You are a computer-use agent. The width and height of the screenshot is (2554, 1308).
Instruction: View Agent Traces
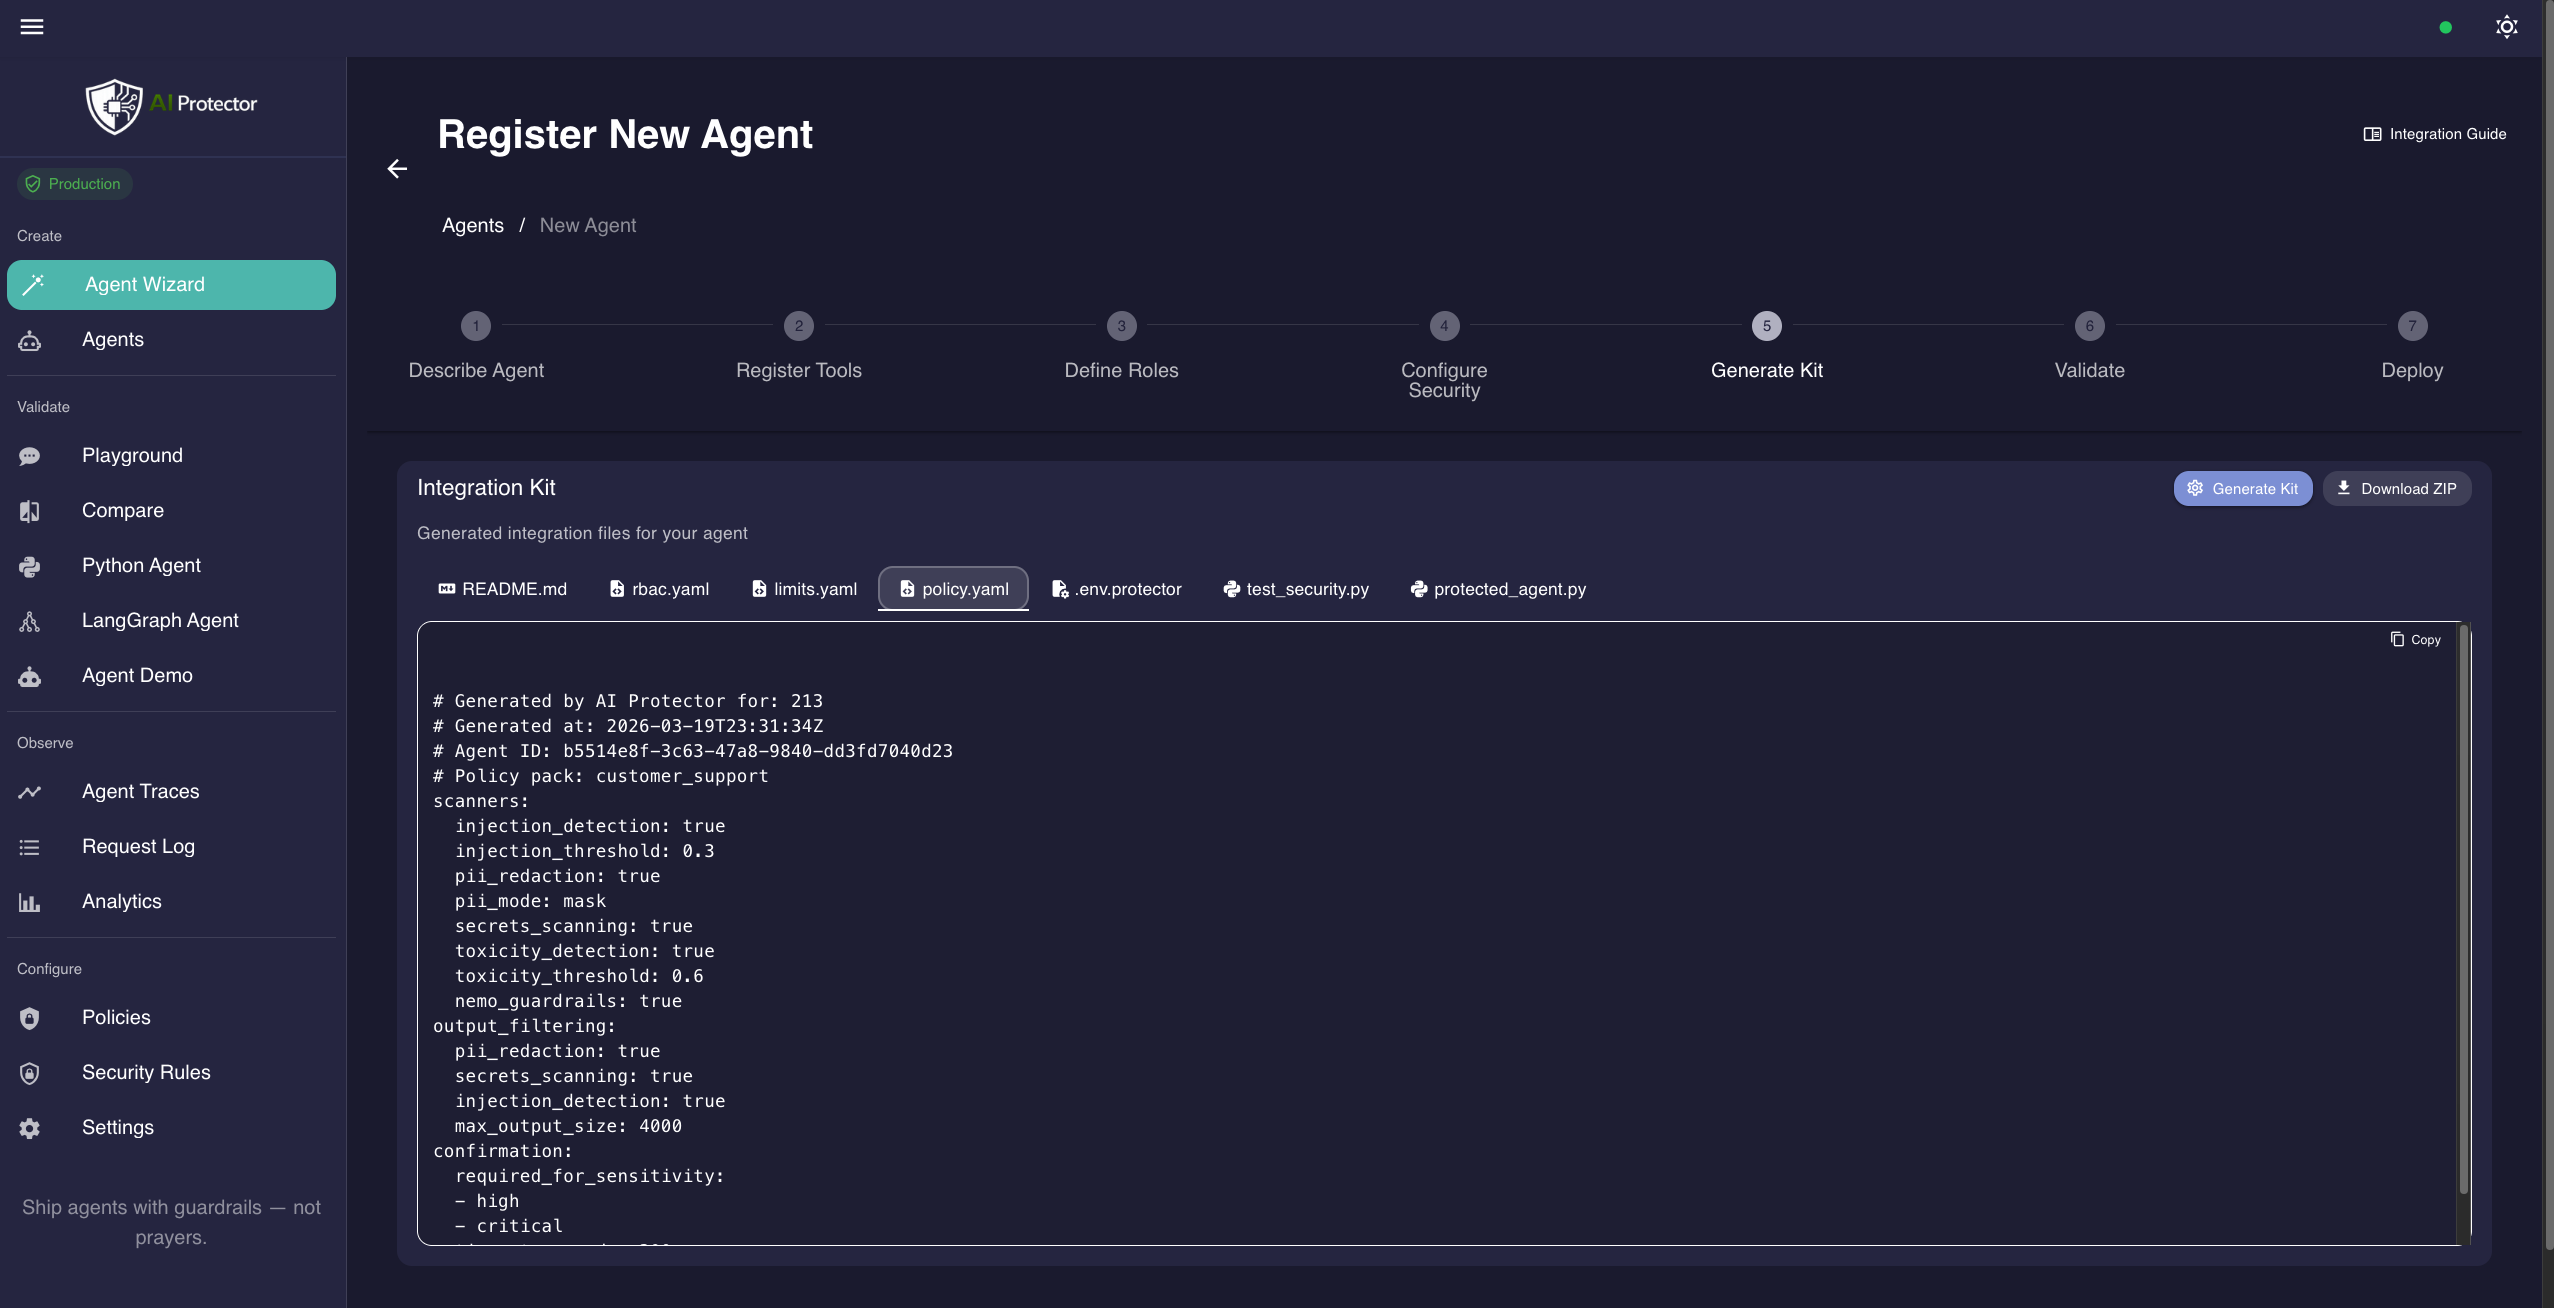[x=141, y=791]
